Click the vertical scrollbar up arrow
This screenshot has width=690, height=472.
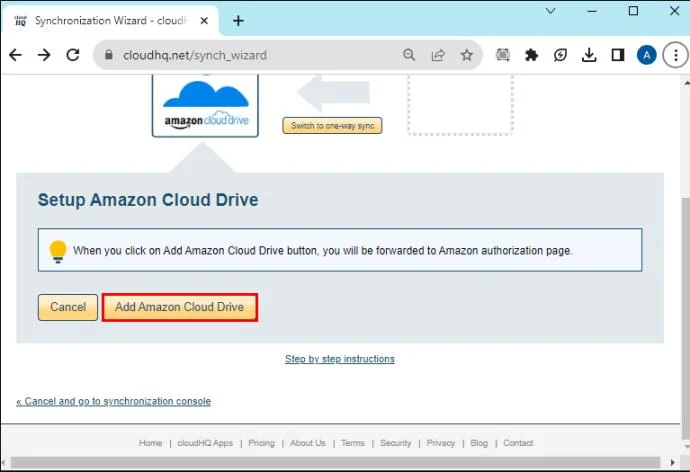point(686,82)
